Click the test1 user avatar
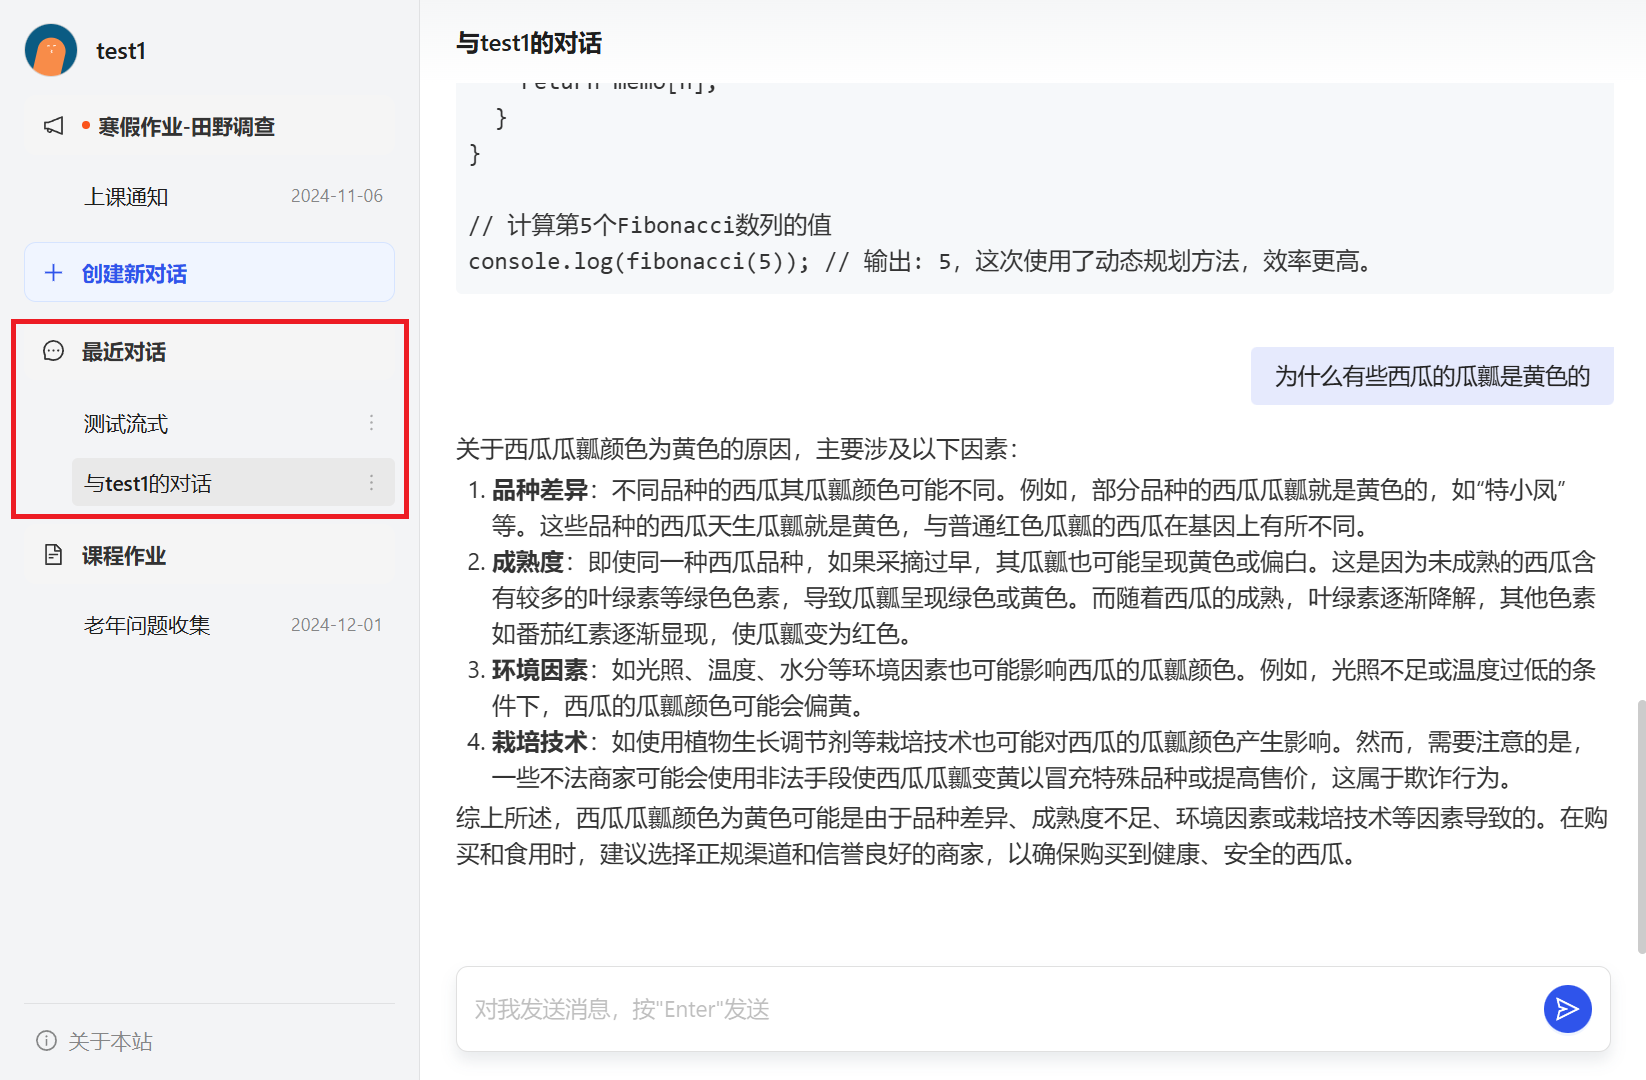 pos(51,50)
